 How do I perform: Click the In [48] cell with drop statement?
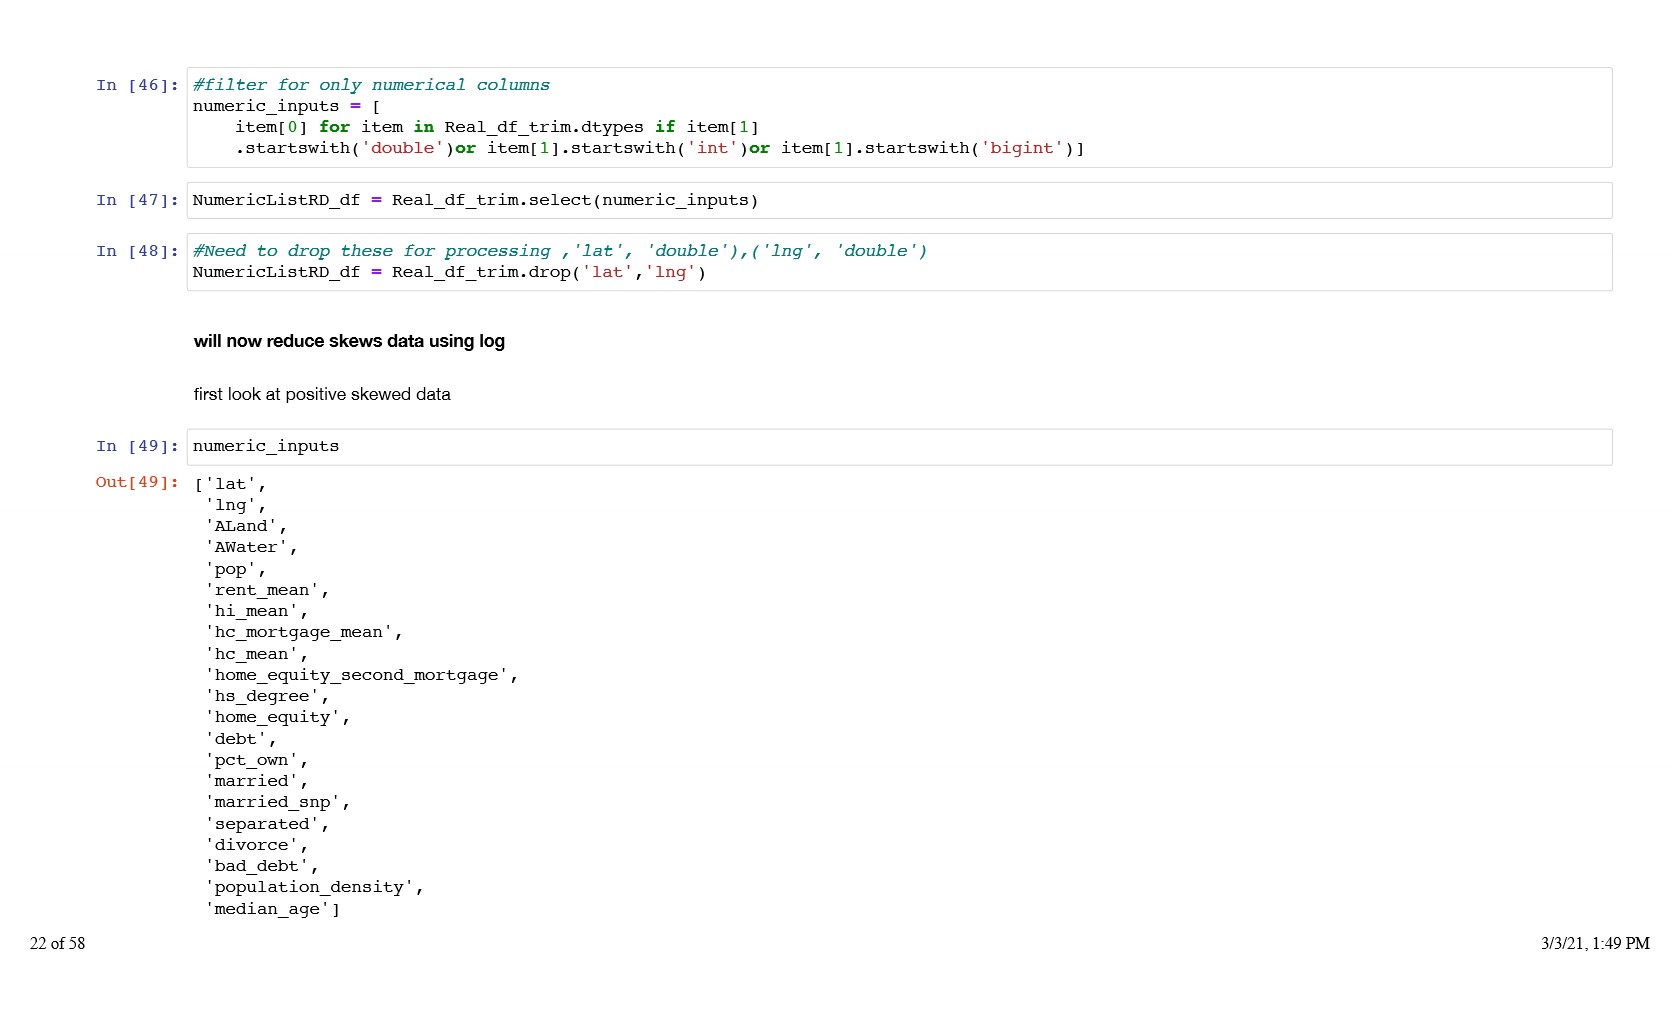(x=449, y=272)
